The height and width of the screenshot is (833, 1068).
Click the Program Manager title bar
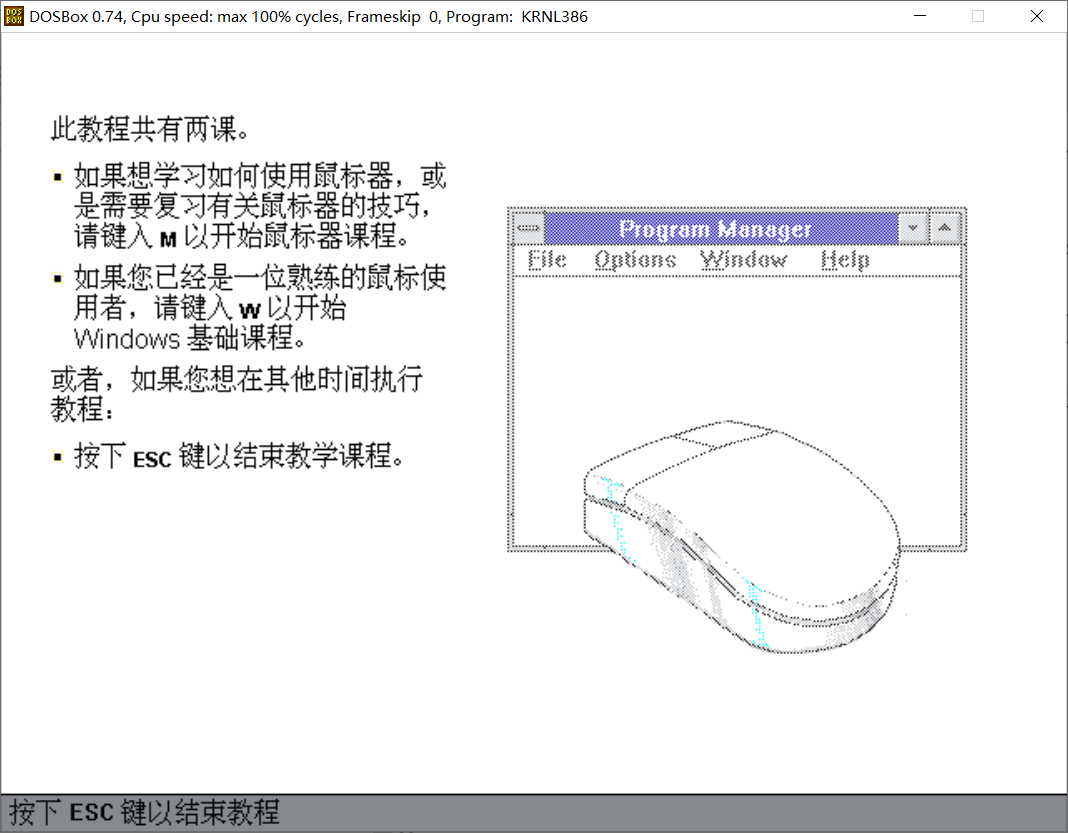pyautogui.click(x=721, y=228)
